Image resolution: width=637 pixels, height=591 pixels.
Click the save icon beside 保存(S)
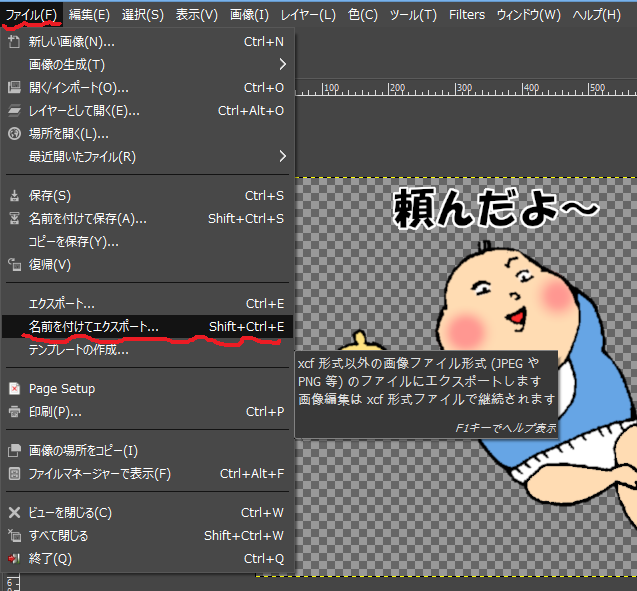[14, 196]
